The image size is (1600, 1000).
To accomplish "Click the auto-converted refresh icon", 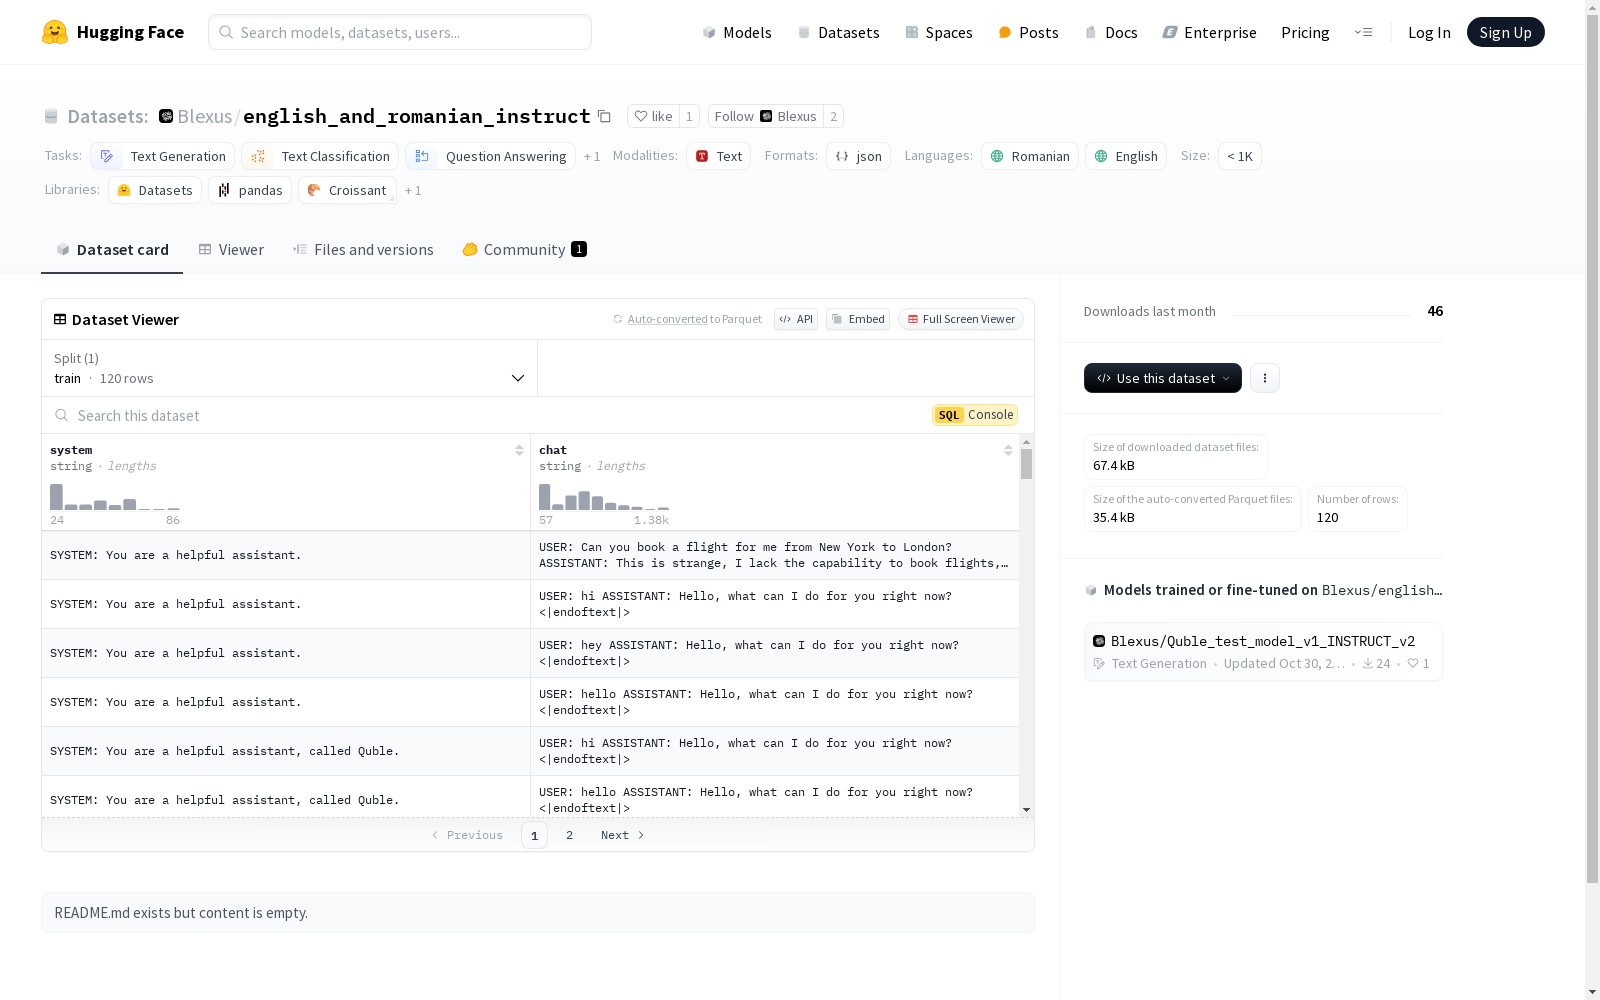I will click(x=618, y=319).
